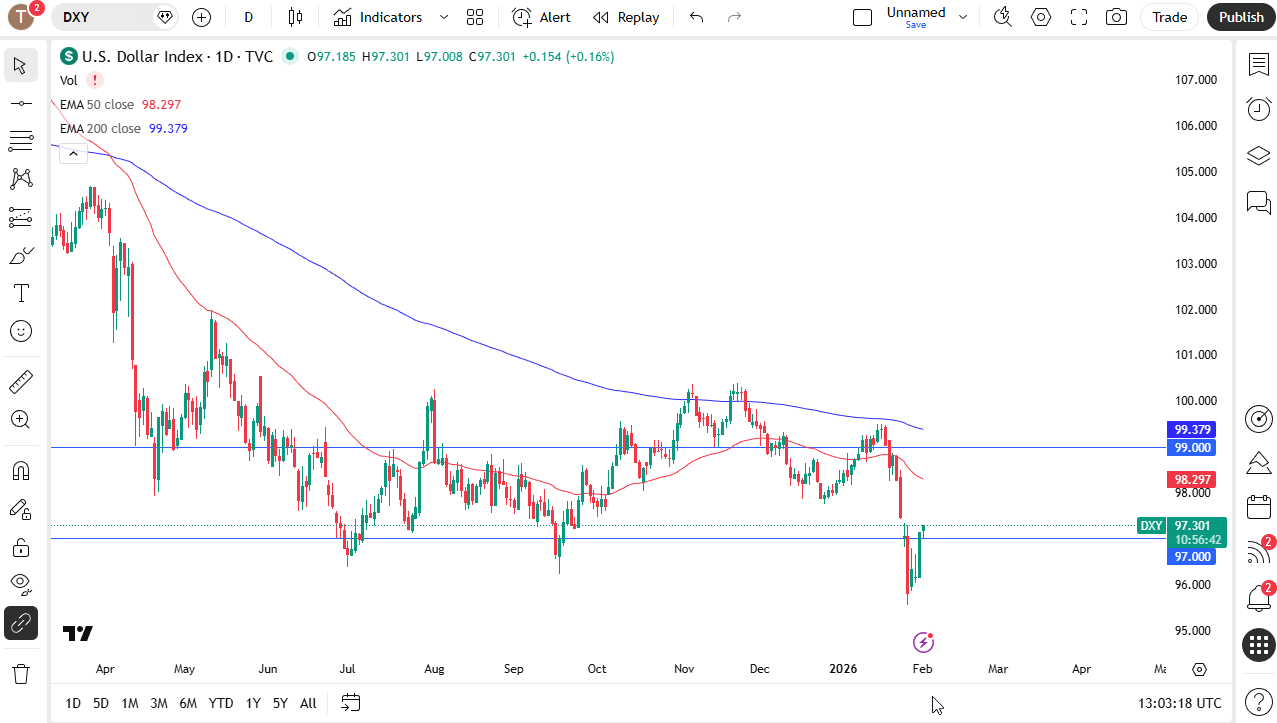Screen dimensions: 1277x723
Task: Redo the chart action
Action: 735,17
